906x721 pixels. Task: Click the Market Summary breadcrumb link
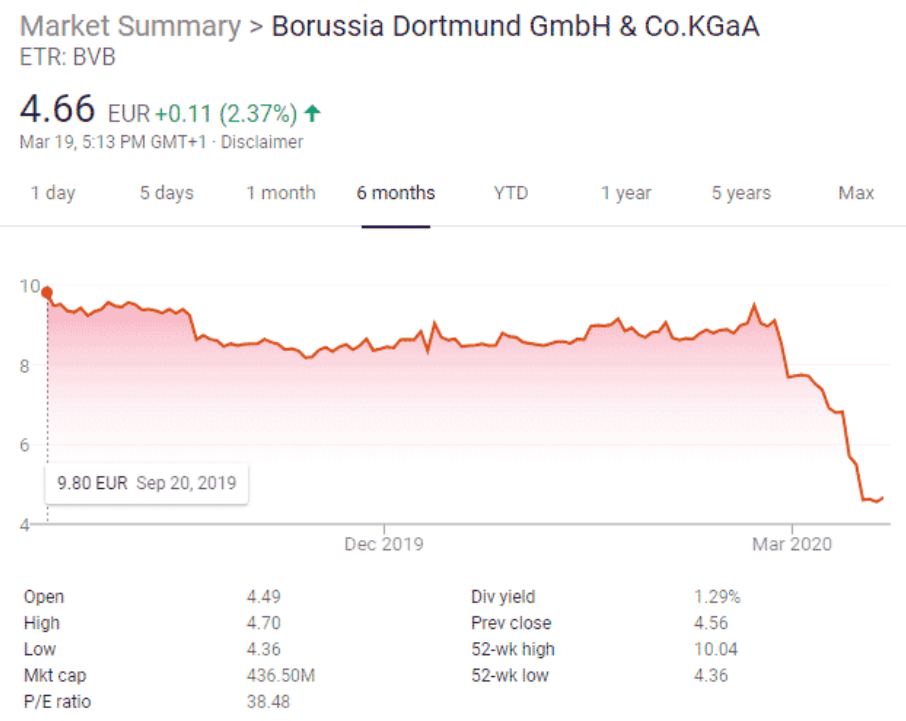(130, 27)
